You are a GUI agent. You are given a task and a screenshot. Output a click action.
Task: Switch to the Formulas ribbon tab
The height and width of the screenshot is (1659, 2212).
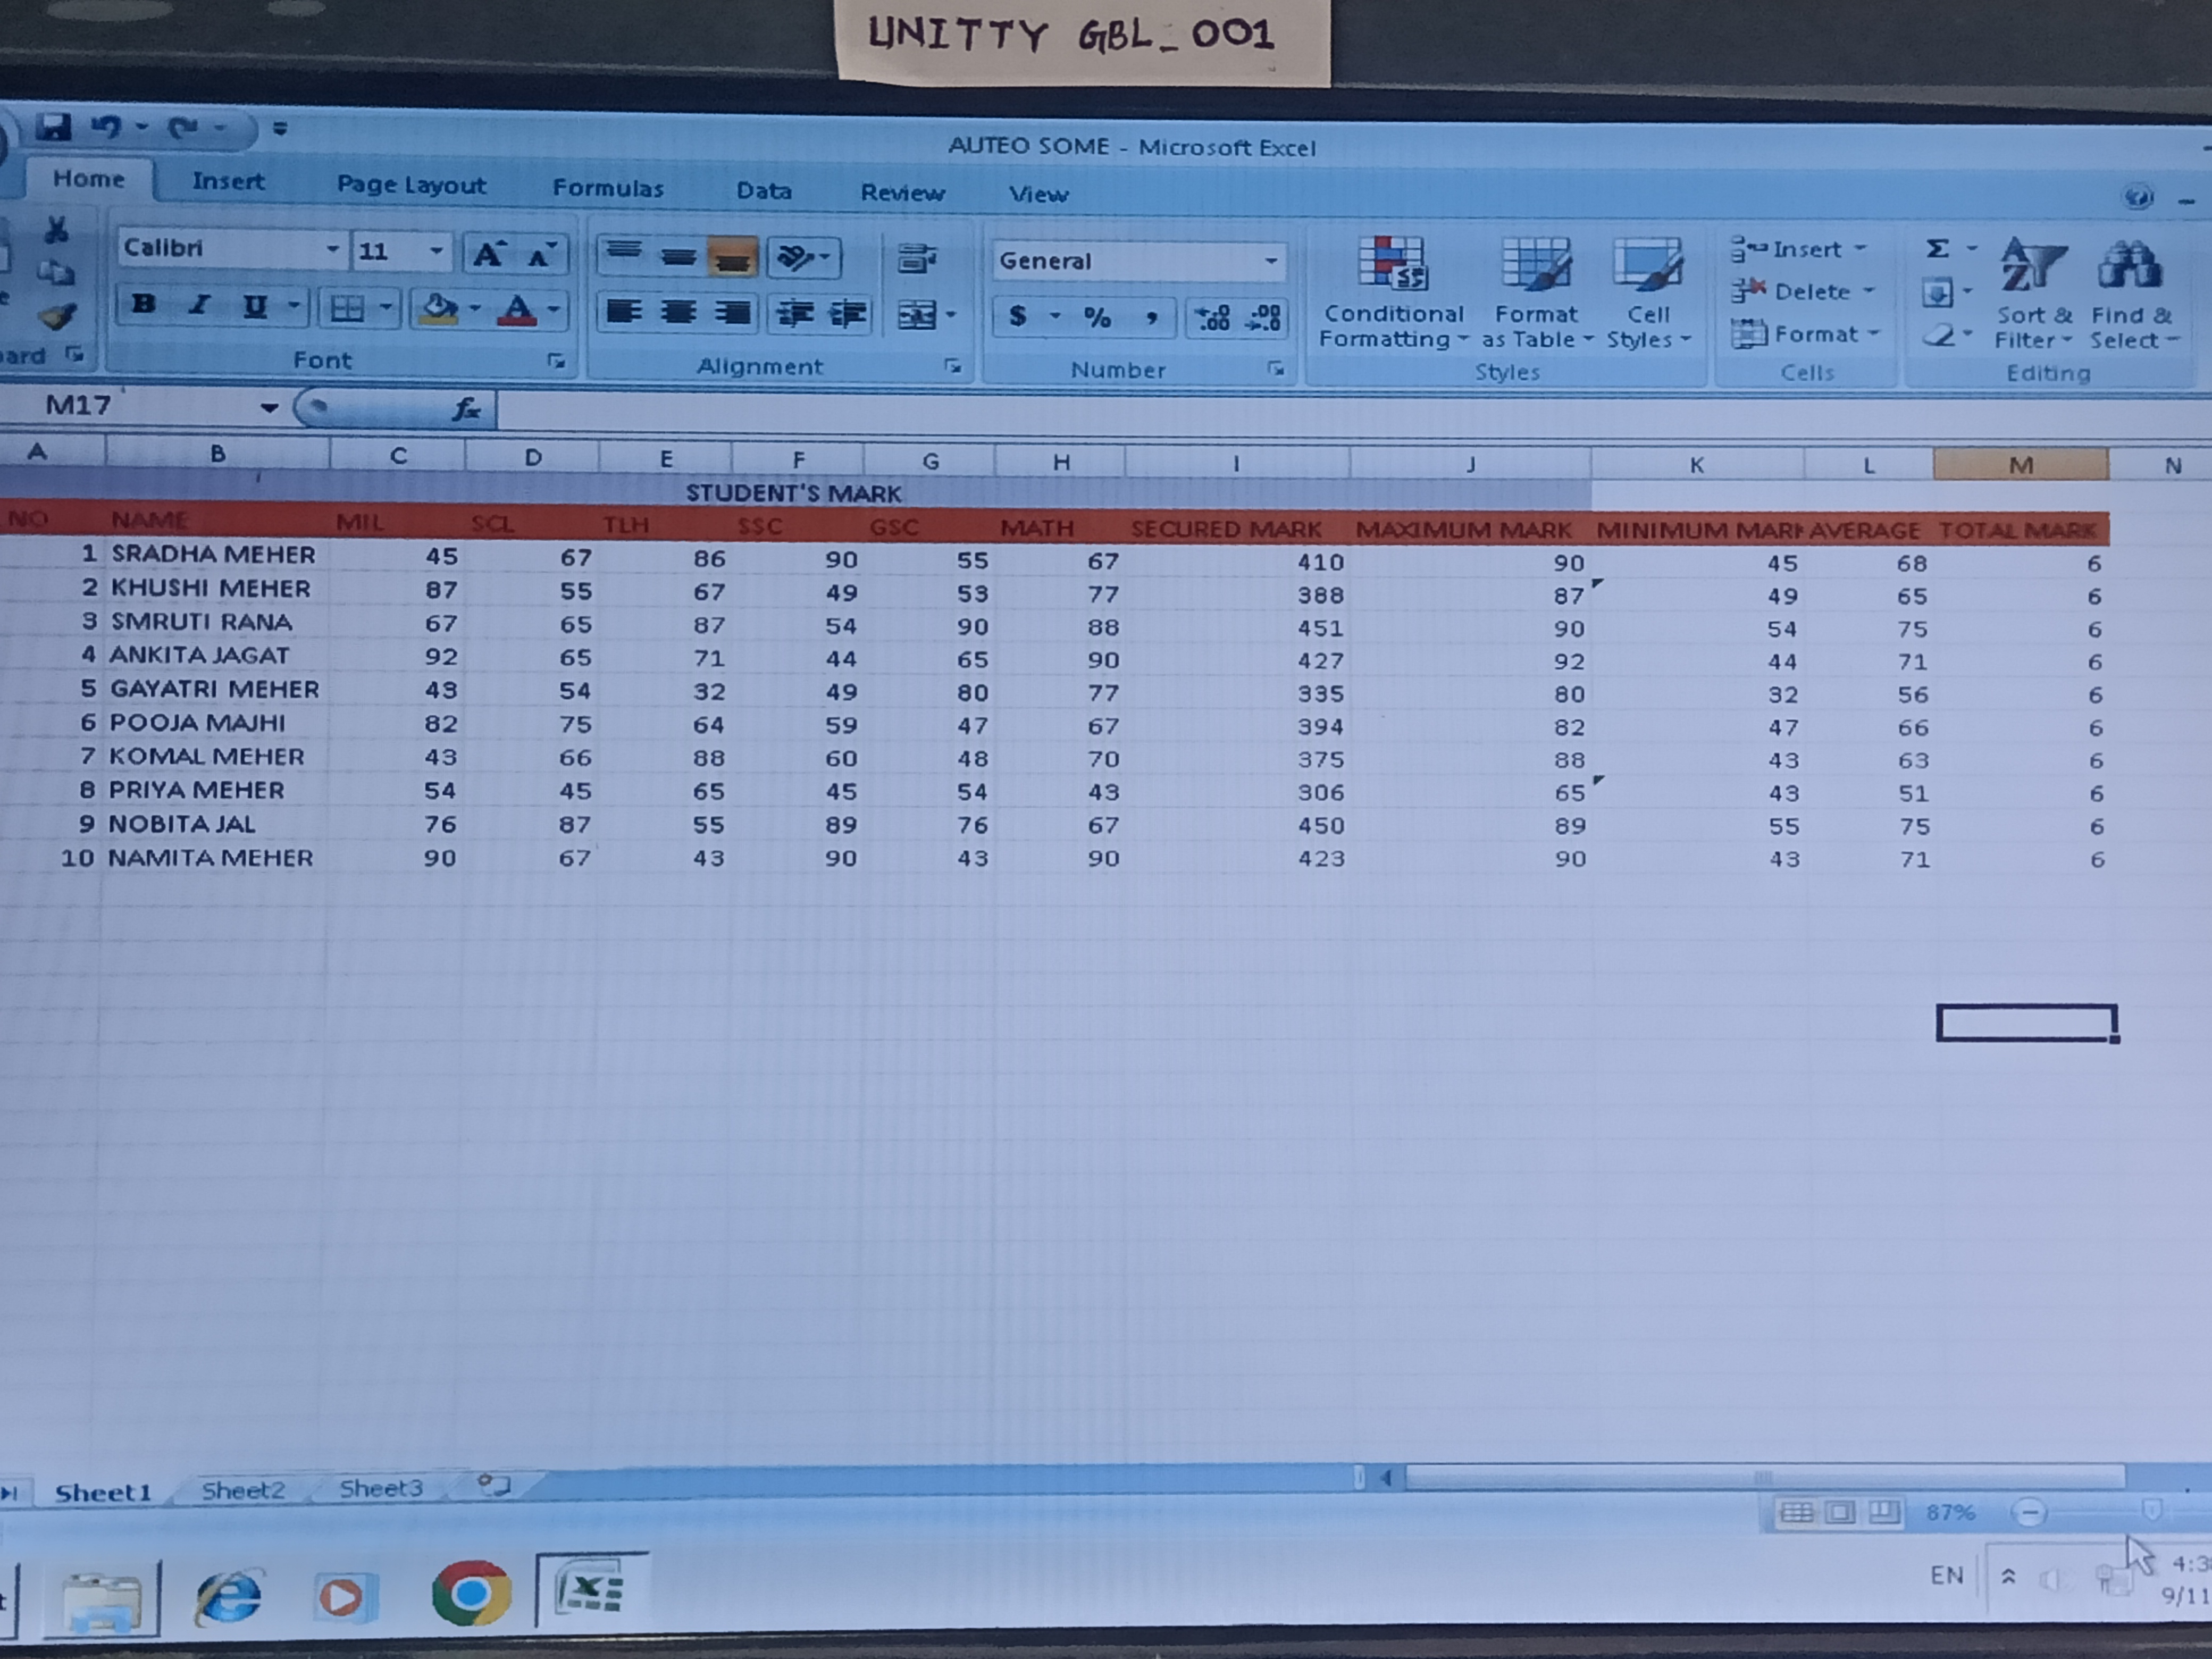(607, 188)
